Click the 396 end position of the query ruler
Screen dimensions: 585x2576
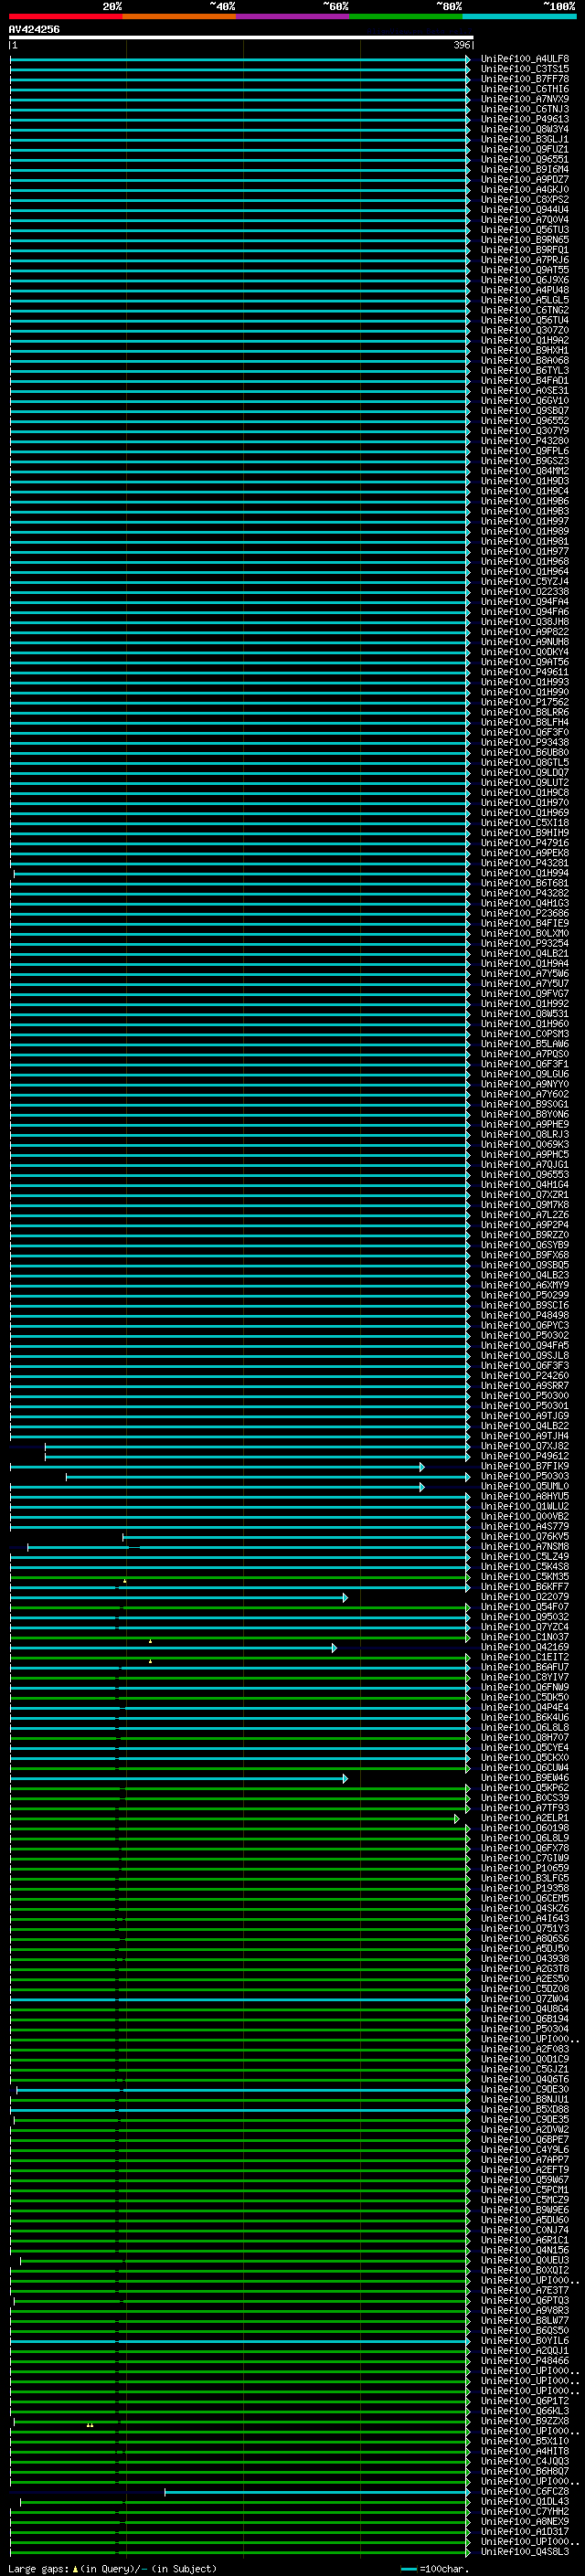(461, 45)
